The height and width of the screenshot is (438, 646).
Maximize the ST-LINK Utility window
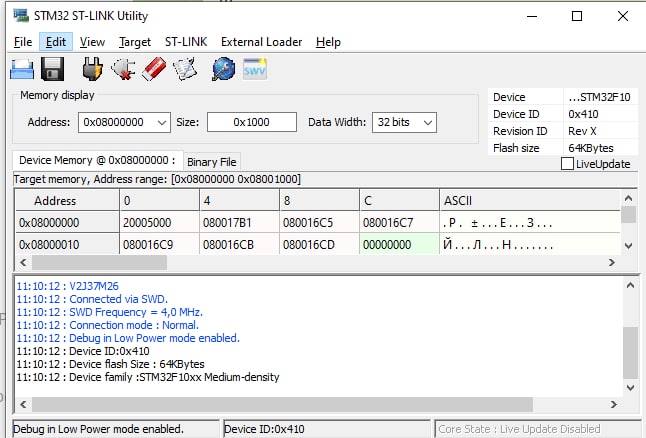[577, 16]
